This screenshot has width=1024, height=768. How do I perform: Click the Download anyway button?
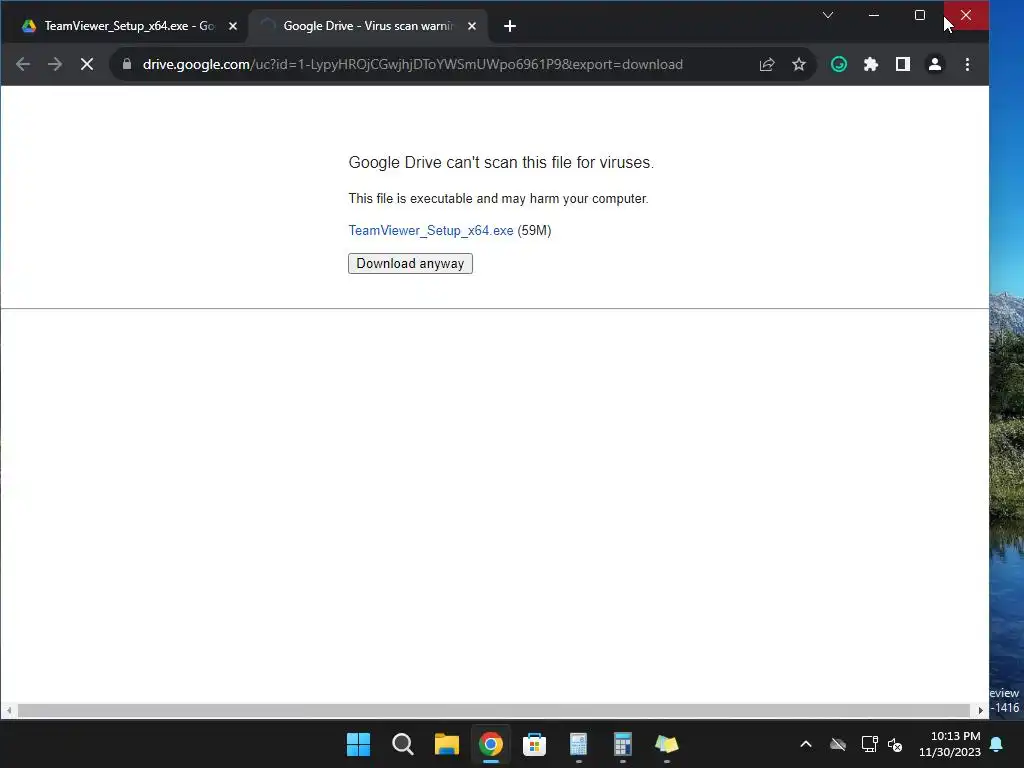[410, 263]
